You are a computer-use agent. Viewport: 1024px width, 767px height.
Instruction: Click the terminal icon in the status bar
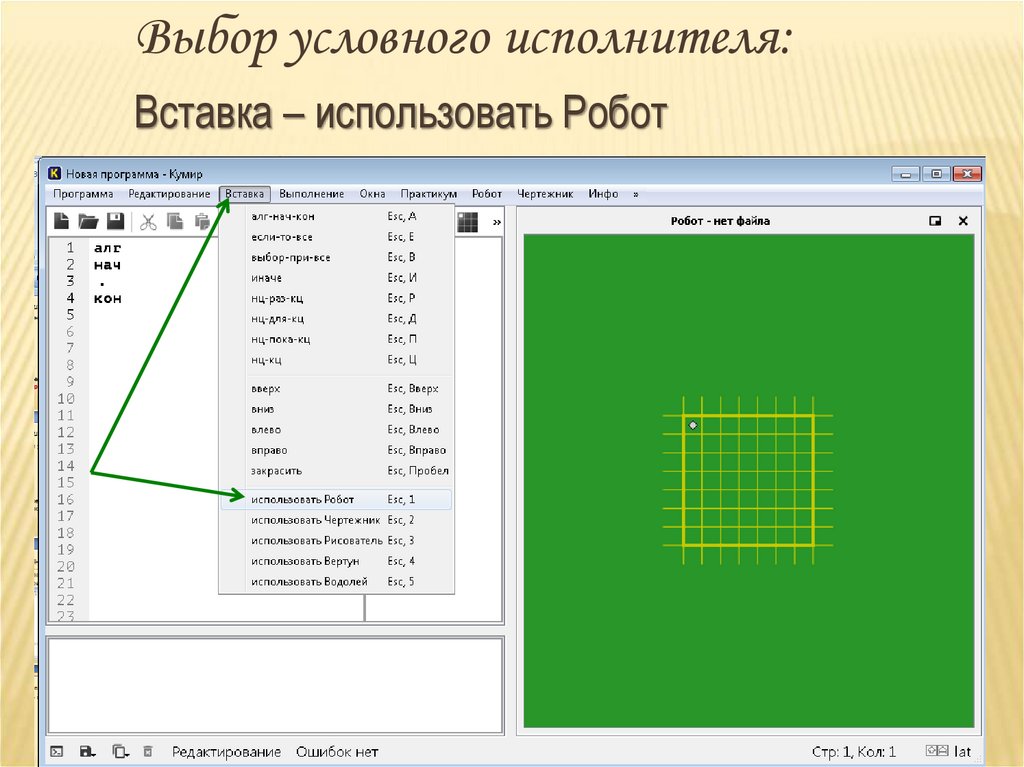[57, 751]
